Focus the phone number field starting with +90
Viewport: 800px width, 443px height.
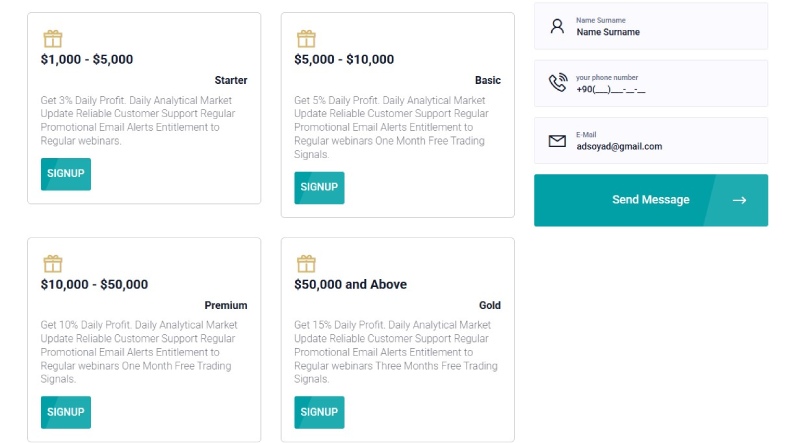(651, 83)
